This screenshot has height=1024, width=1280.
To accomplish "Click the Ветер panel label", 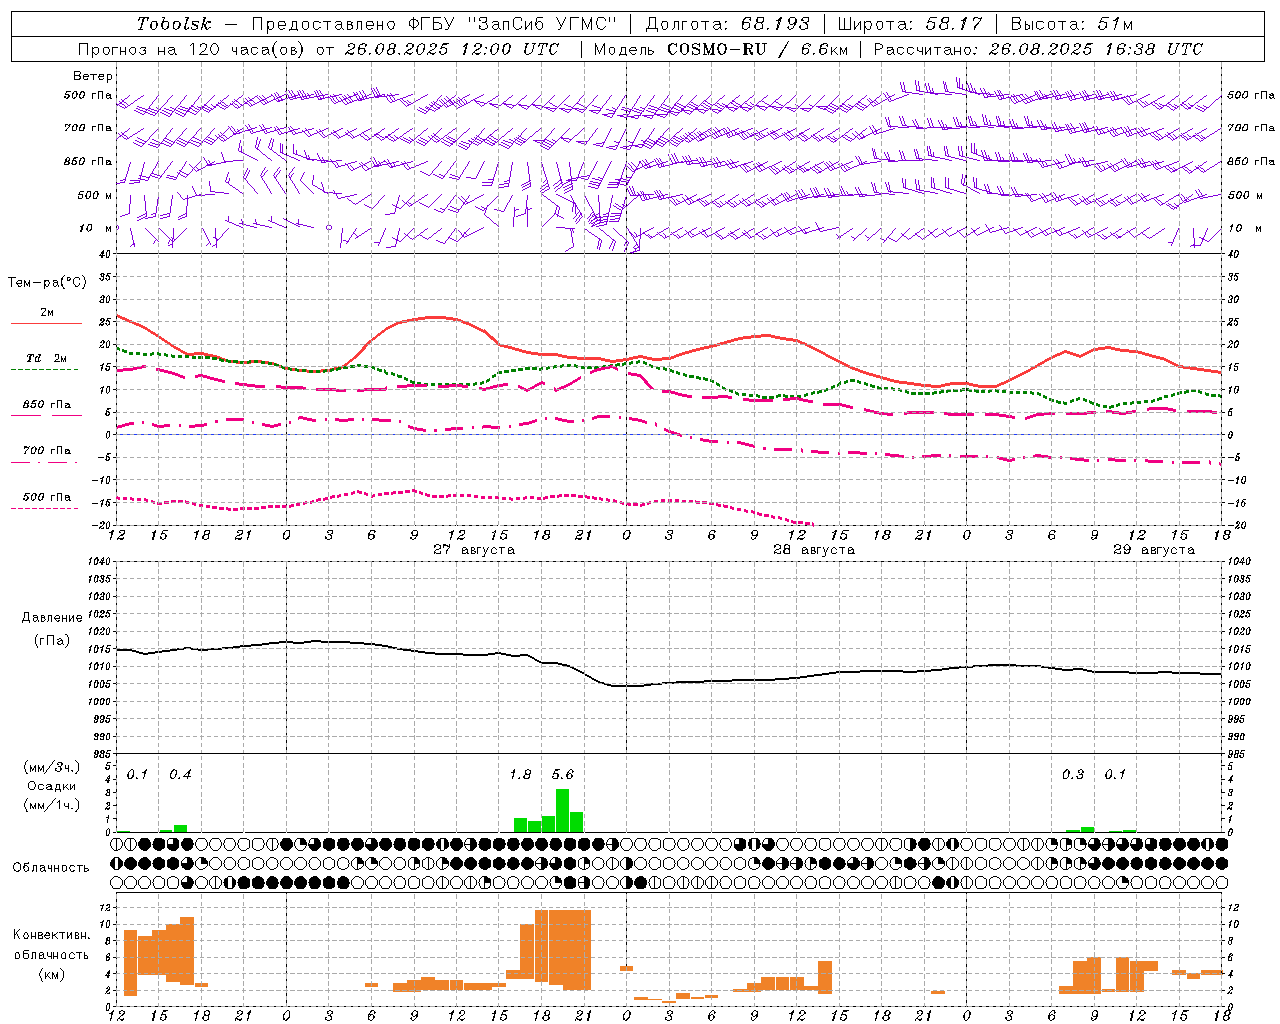I will (x=93, y=76).
